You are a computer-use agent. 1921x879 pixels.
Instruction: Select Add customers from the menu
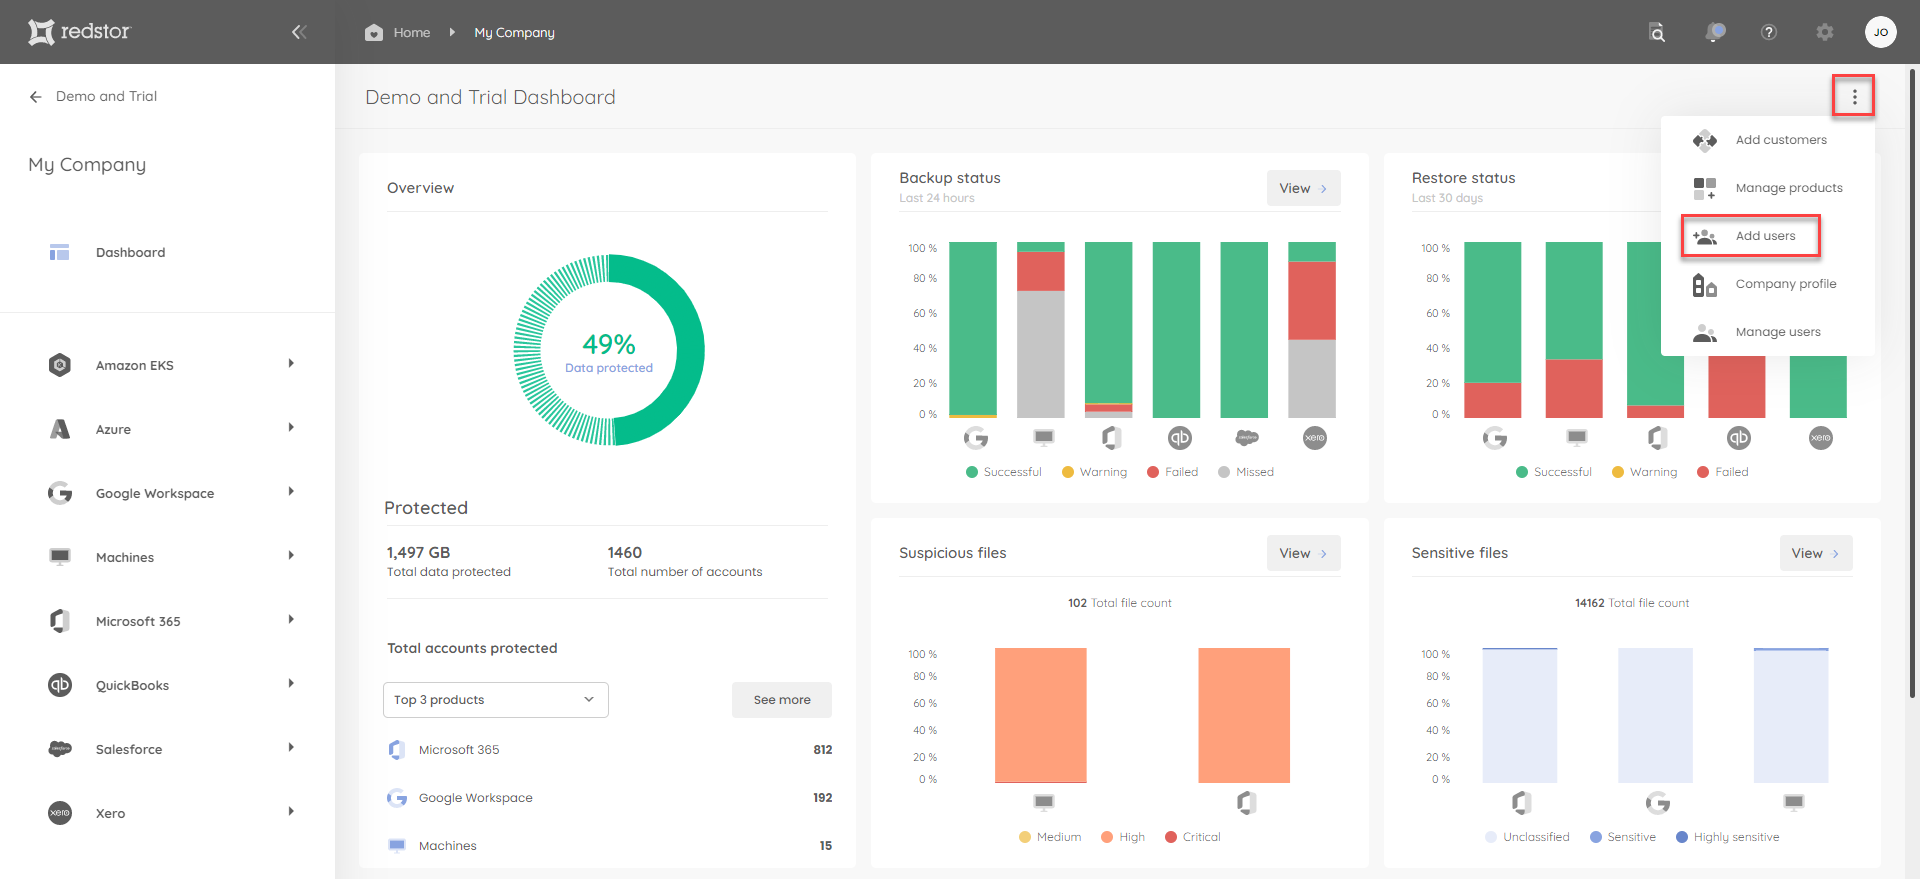[x=1767, y=140]
